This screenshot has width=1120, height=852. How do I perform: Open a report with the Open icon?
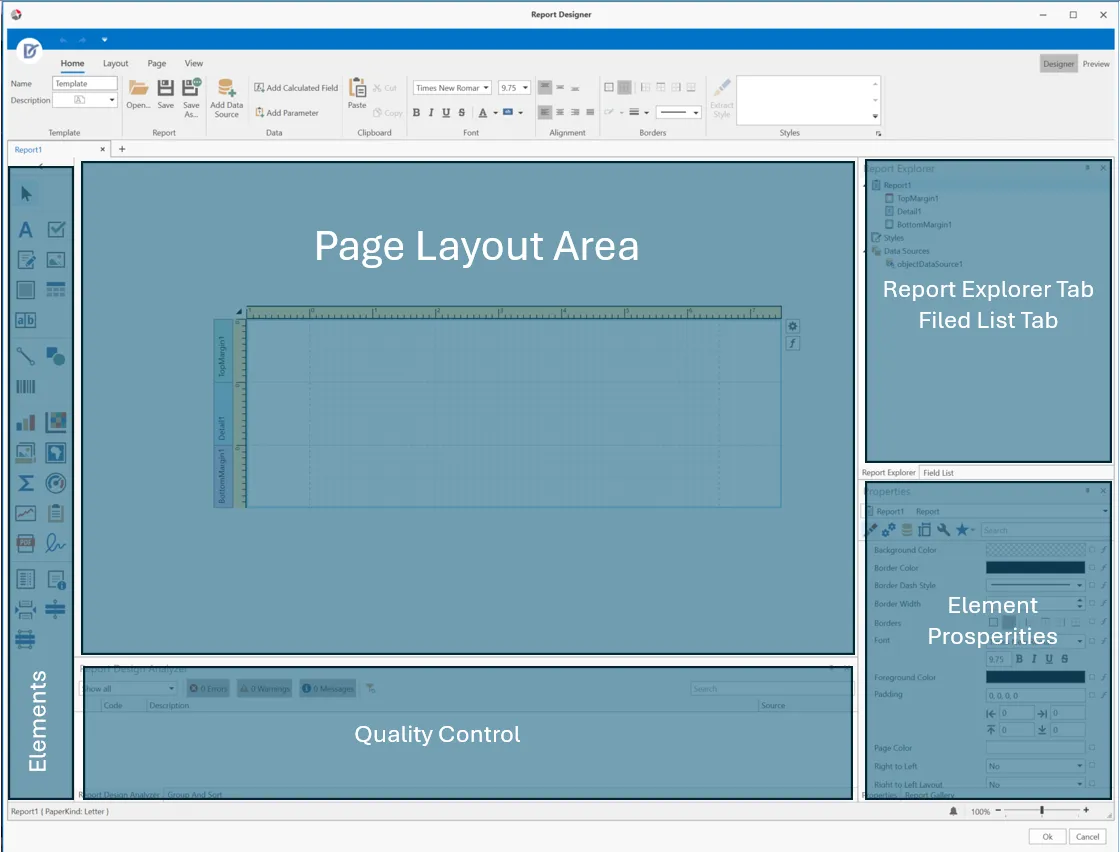(x=138, y=95)
